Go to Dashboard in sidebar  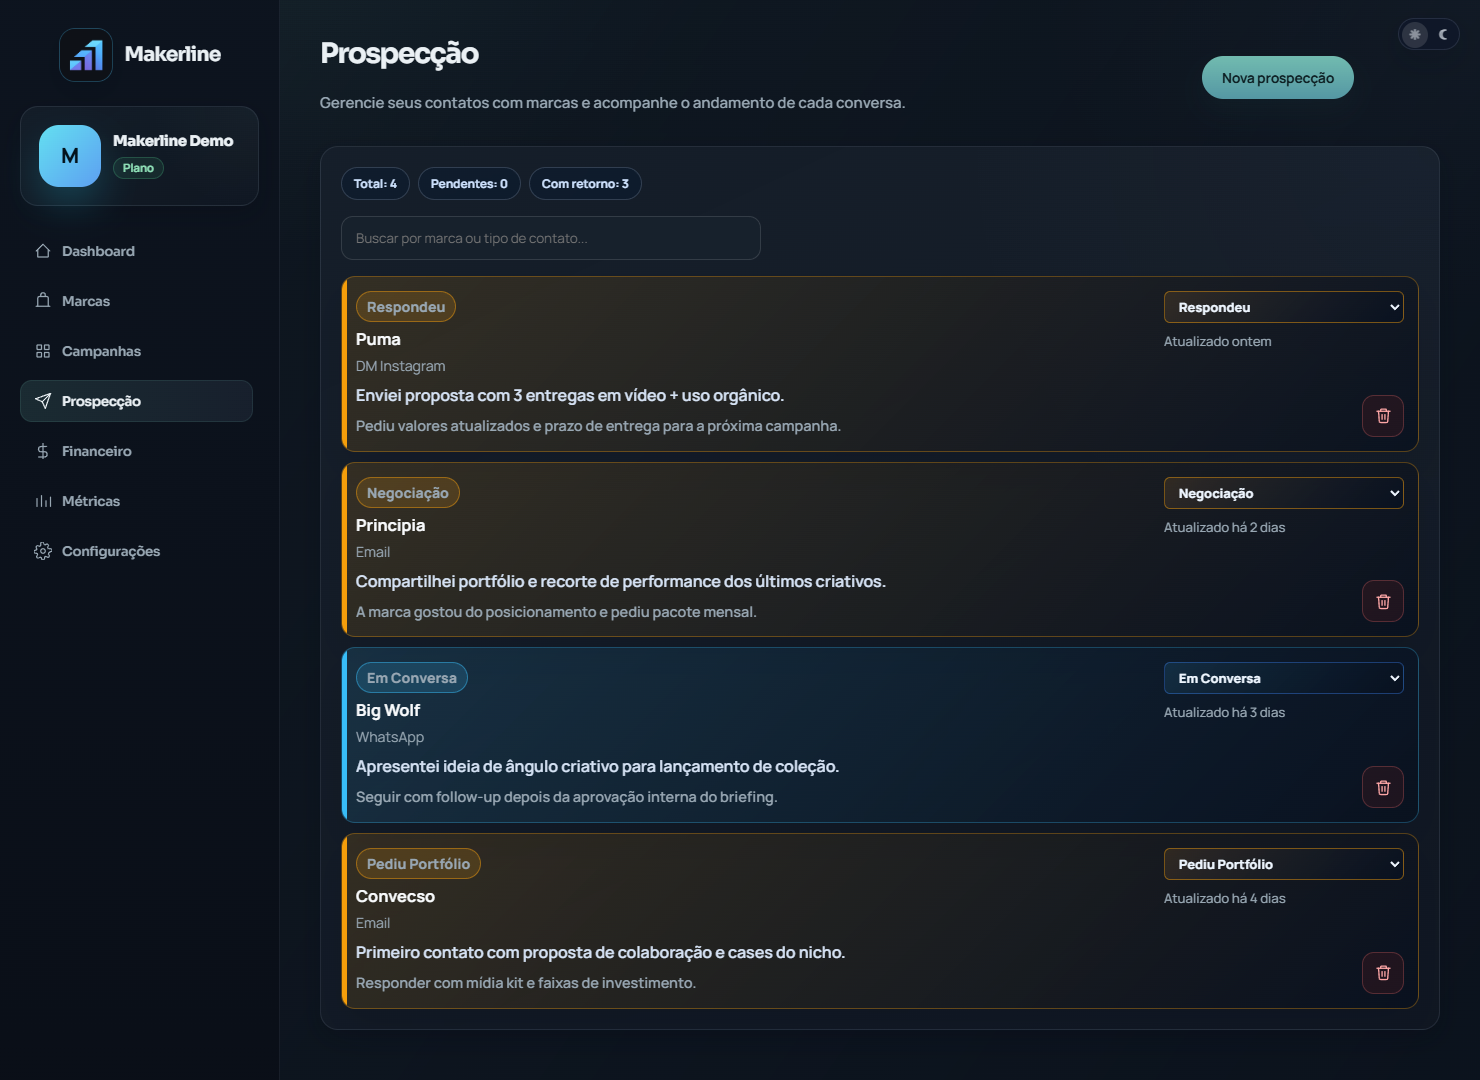click(x=136, y=251)
